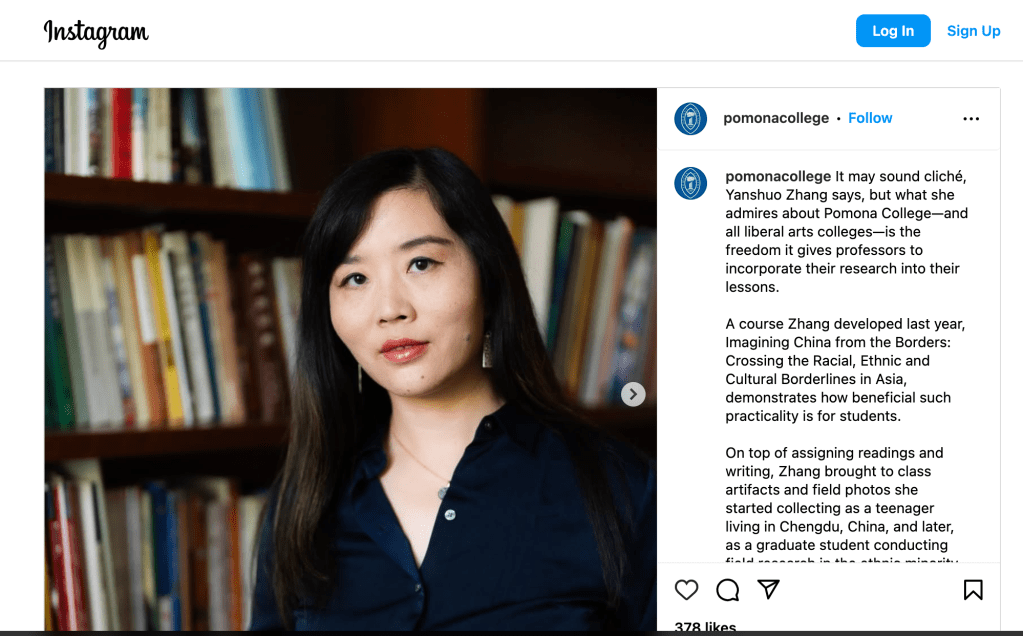
Task: Click the bold pomonacollege name in caption
Action: (x=778, y=176)
